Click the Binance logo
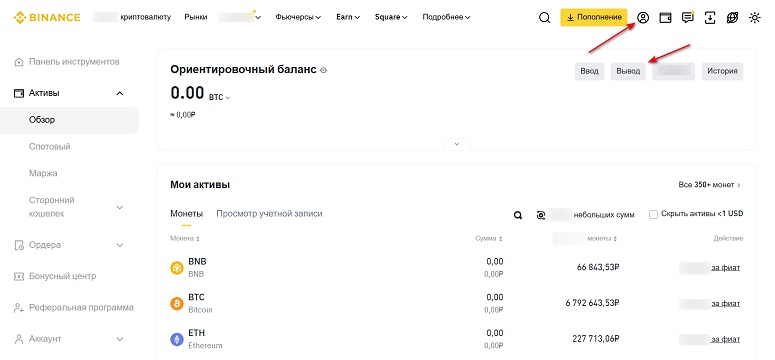Screen dimensions: 775x360 (x=46, y=17)
